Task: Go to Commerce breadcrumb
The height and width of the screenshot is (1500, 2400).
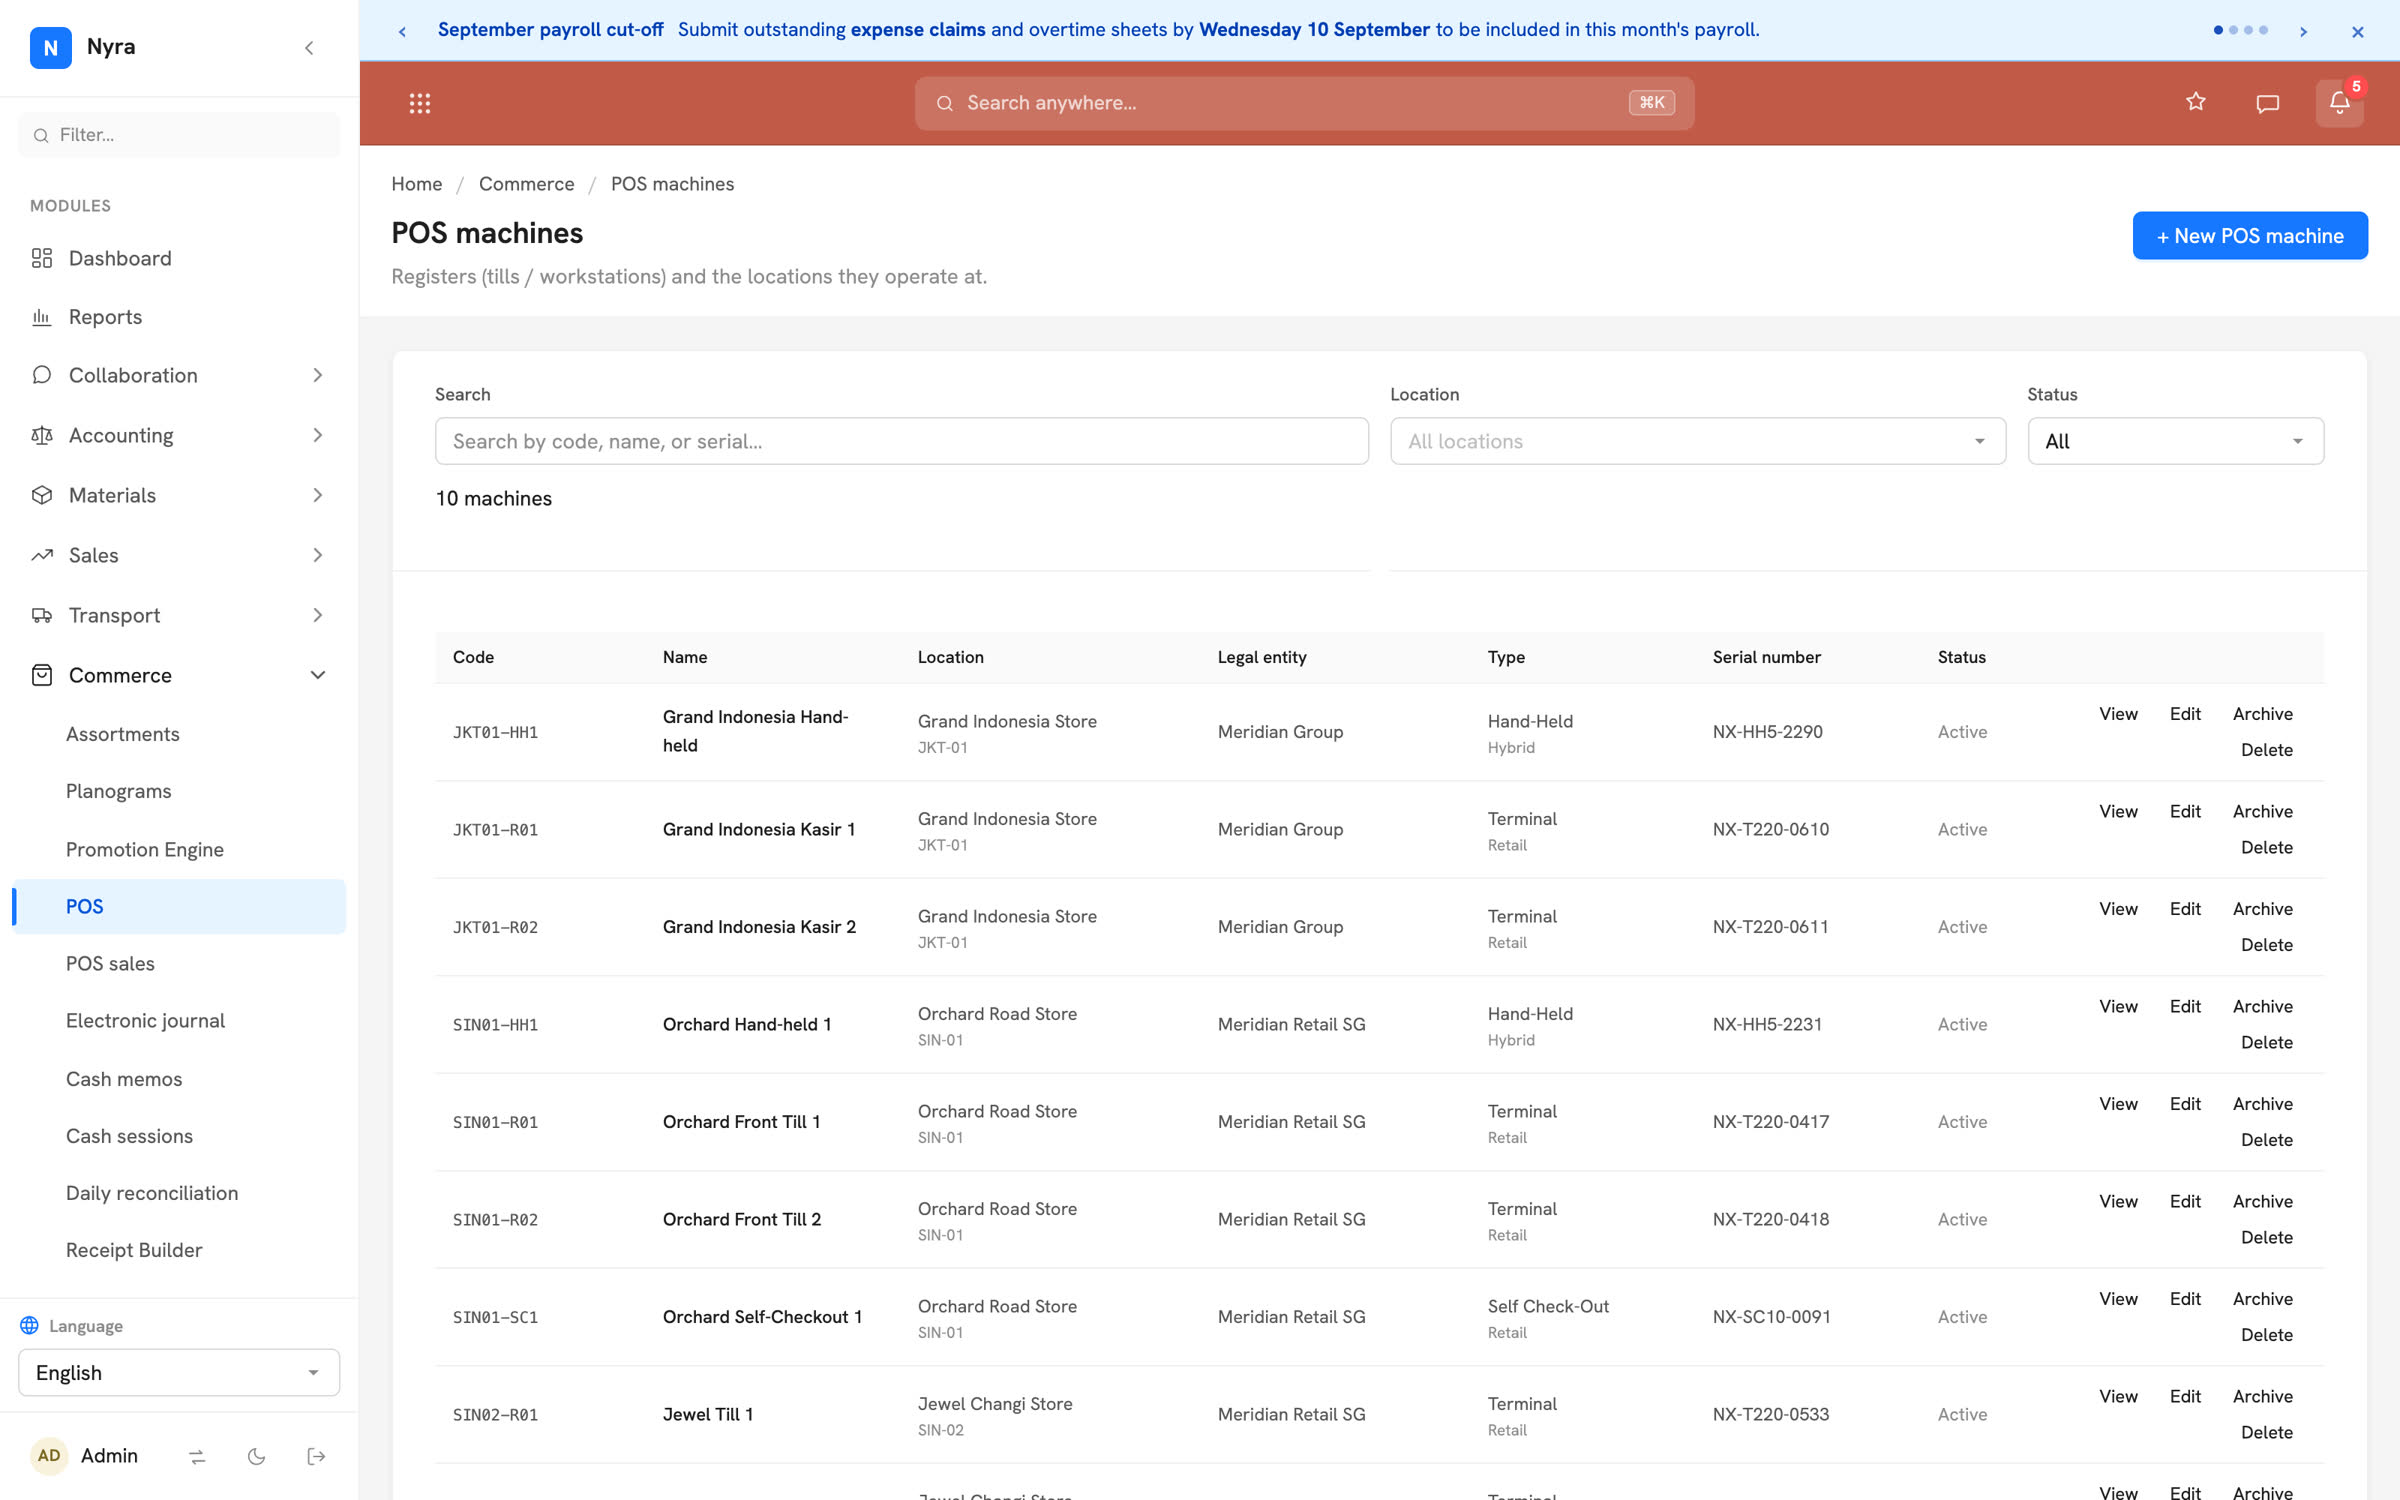Action: [x=526, y=184]
